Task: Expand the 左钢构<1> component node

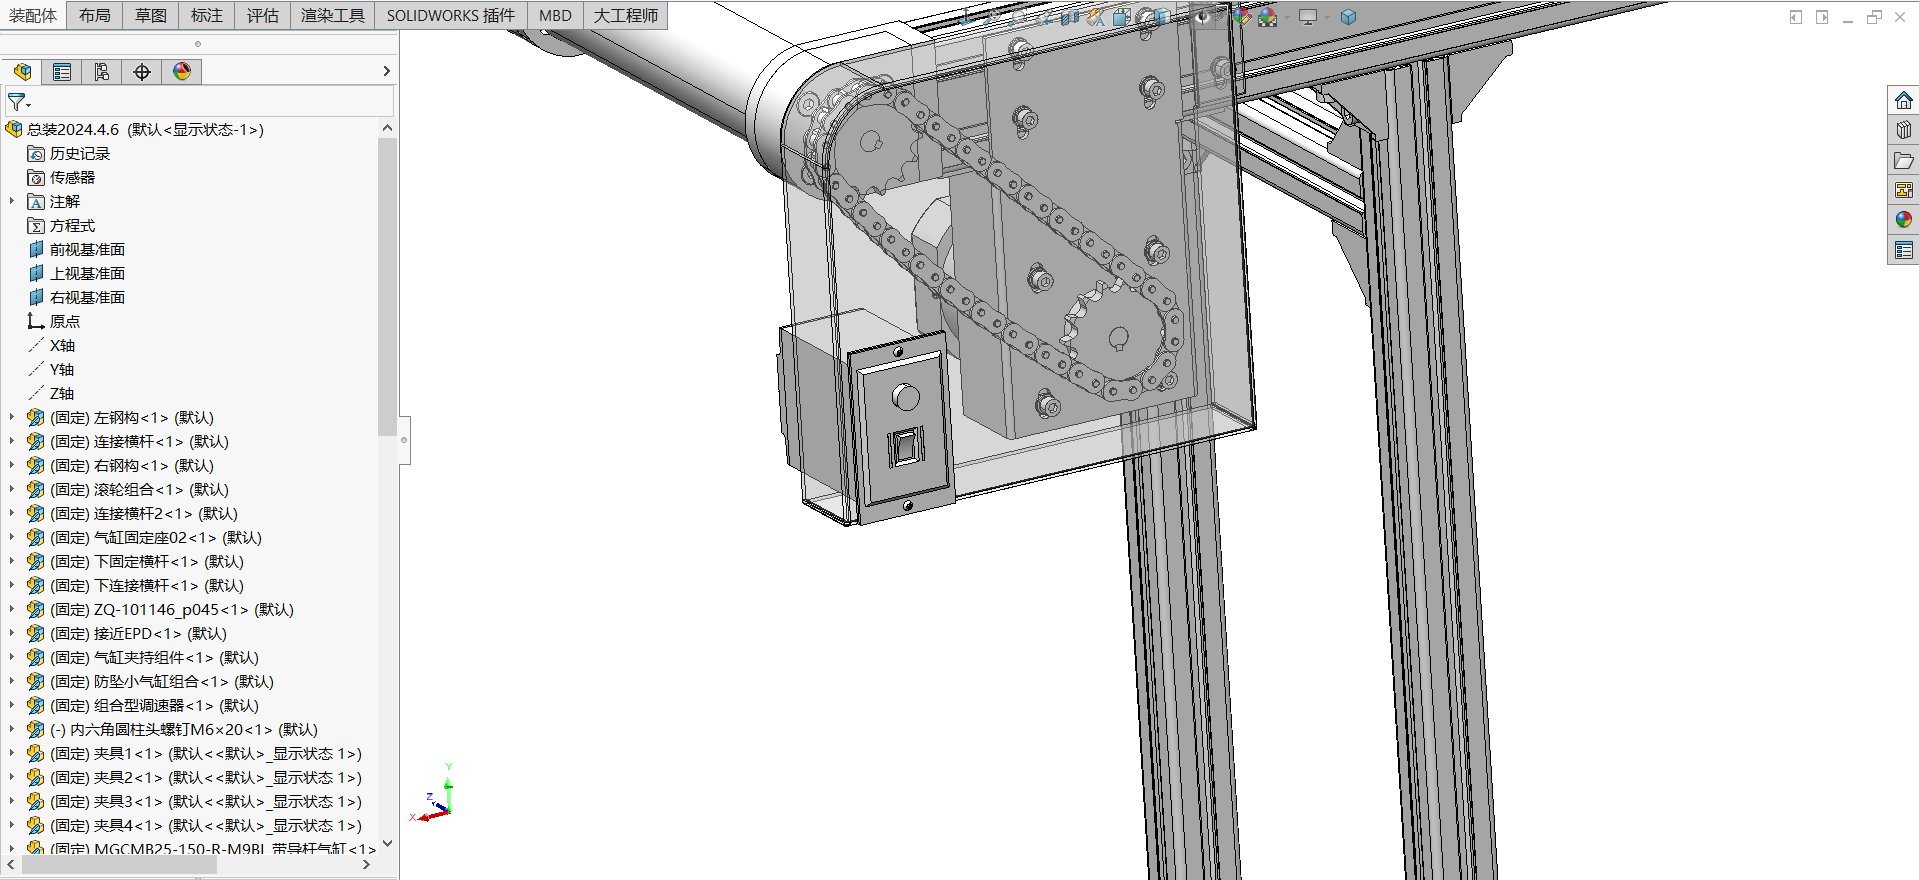Action: (12, 417)
